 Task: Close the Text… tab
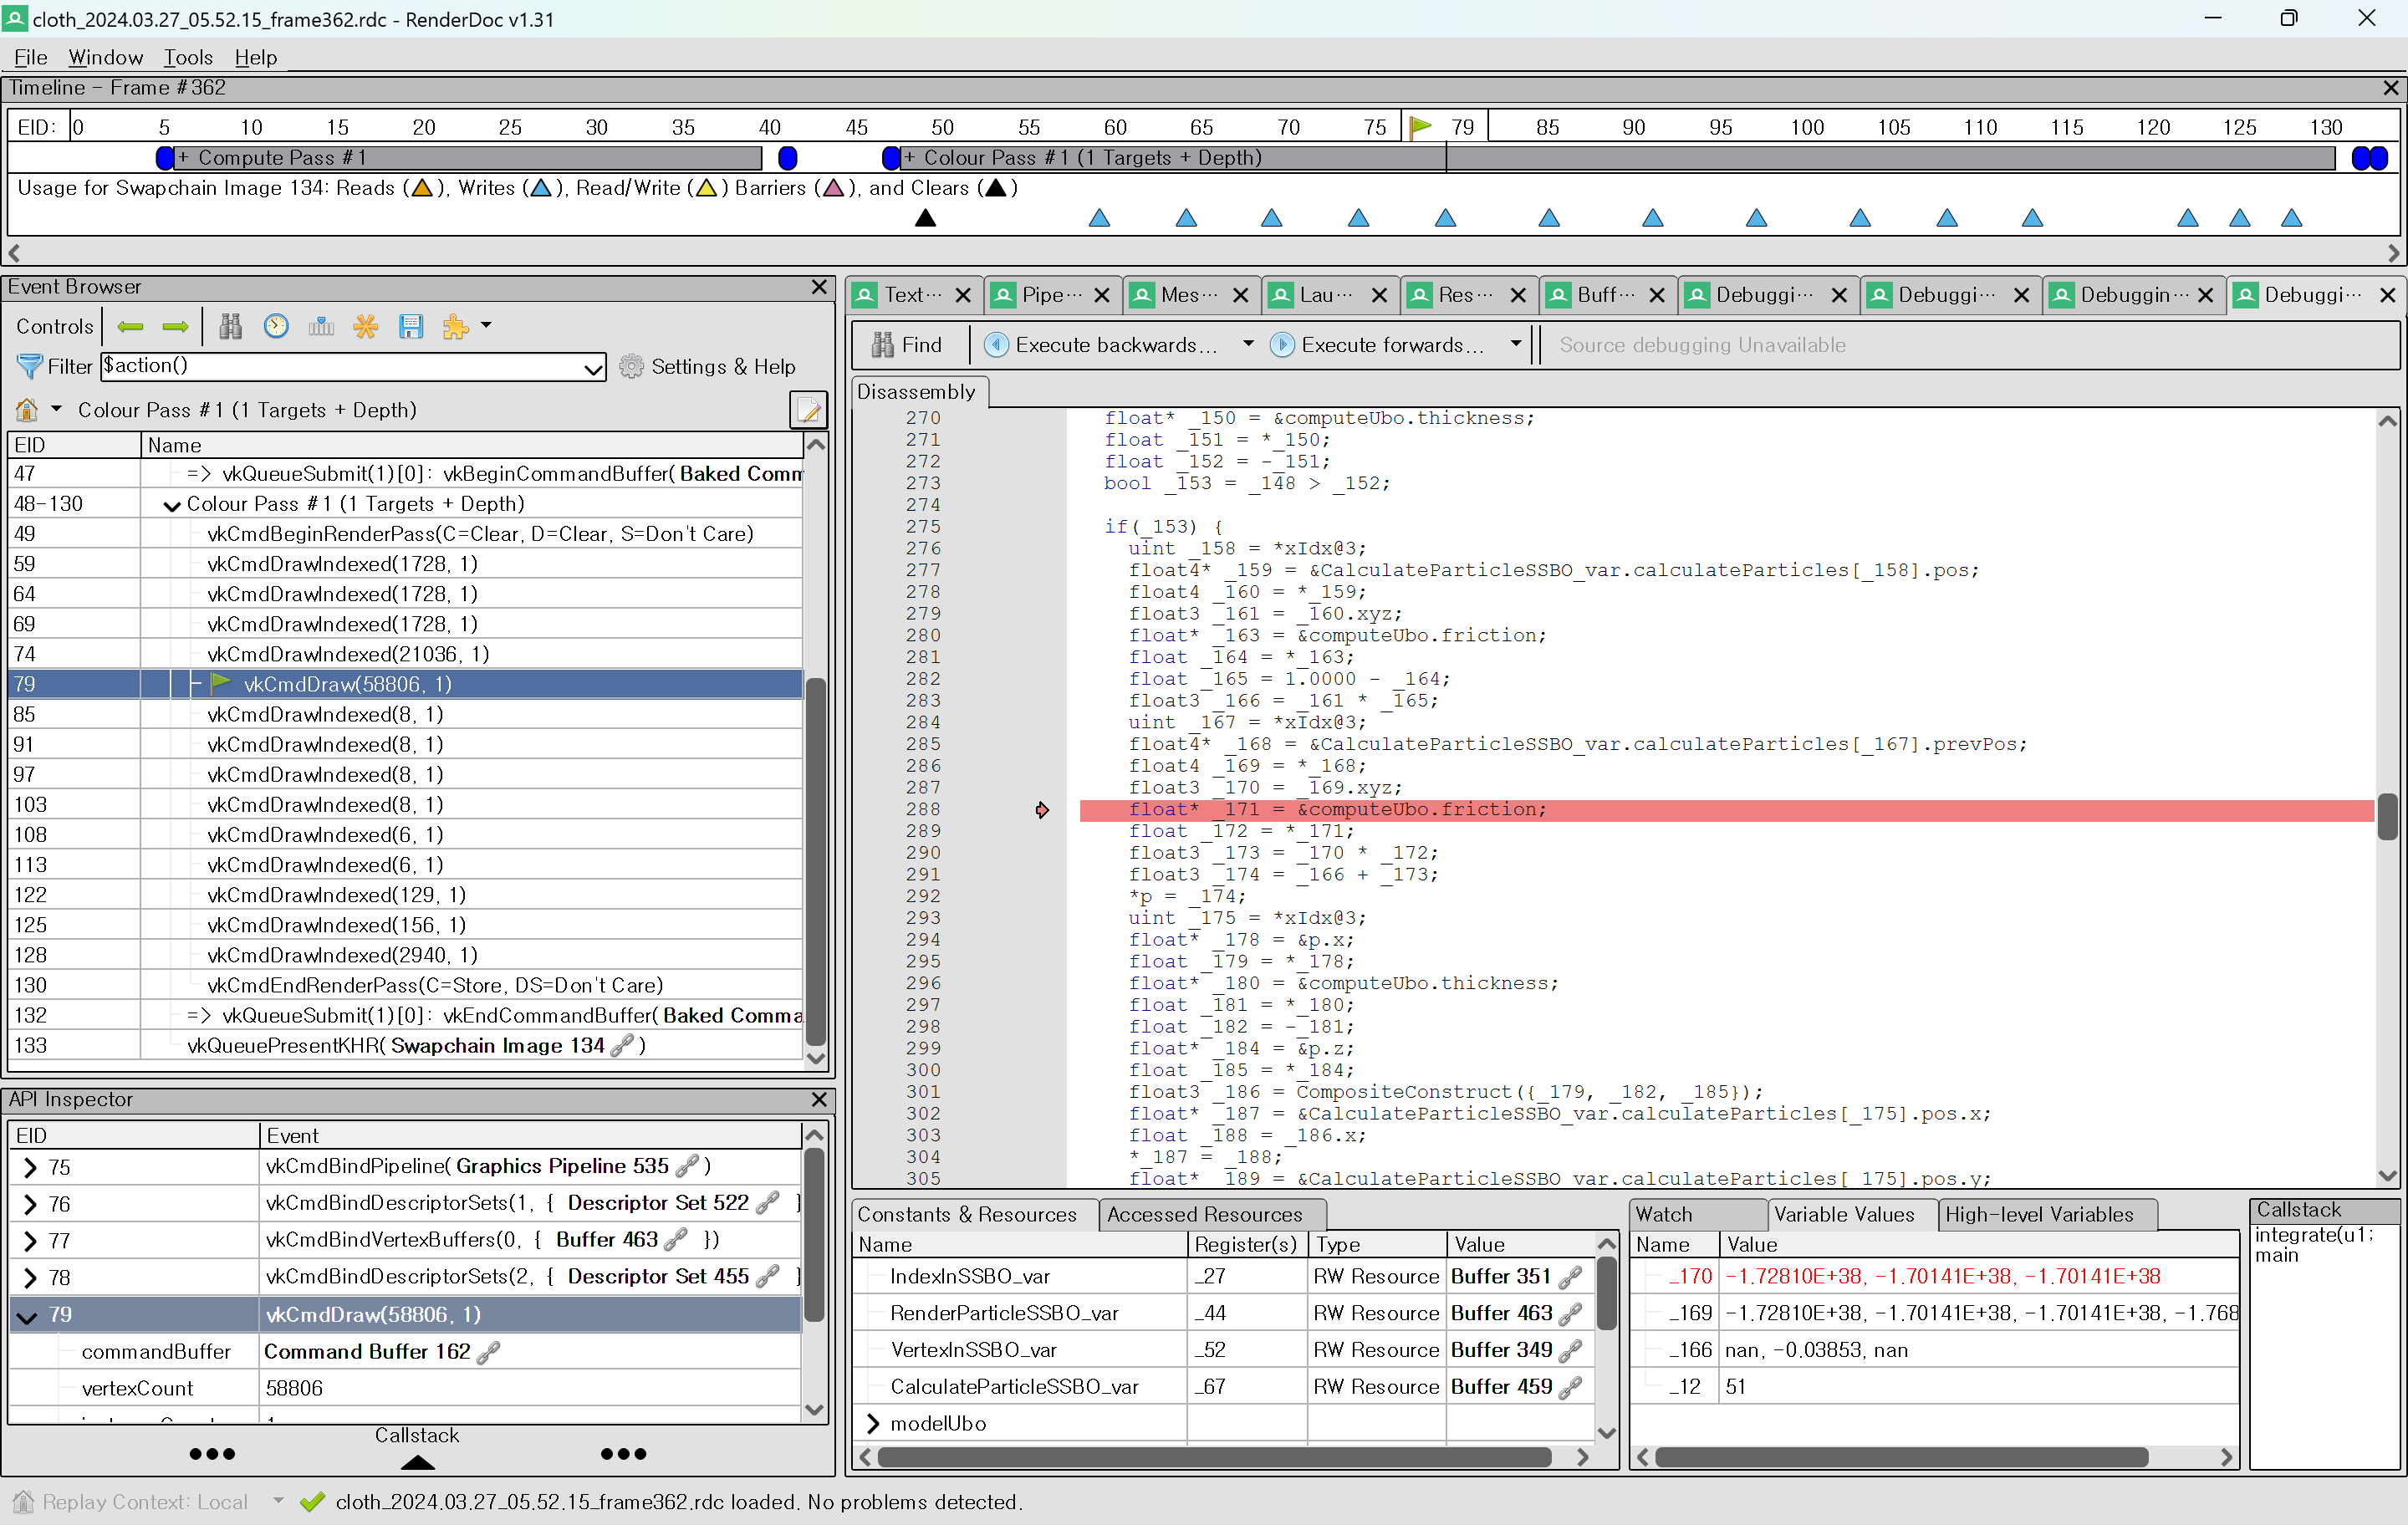coord(963,295)
